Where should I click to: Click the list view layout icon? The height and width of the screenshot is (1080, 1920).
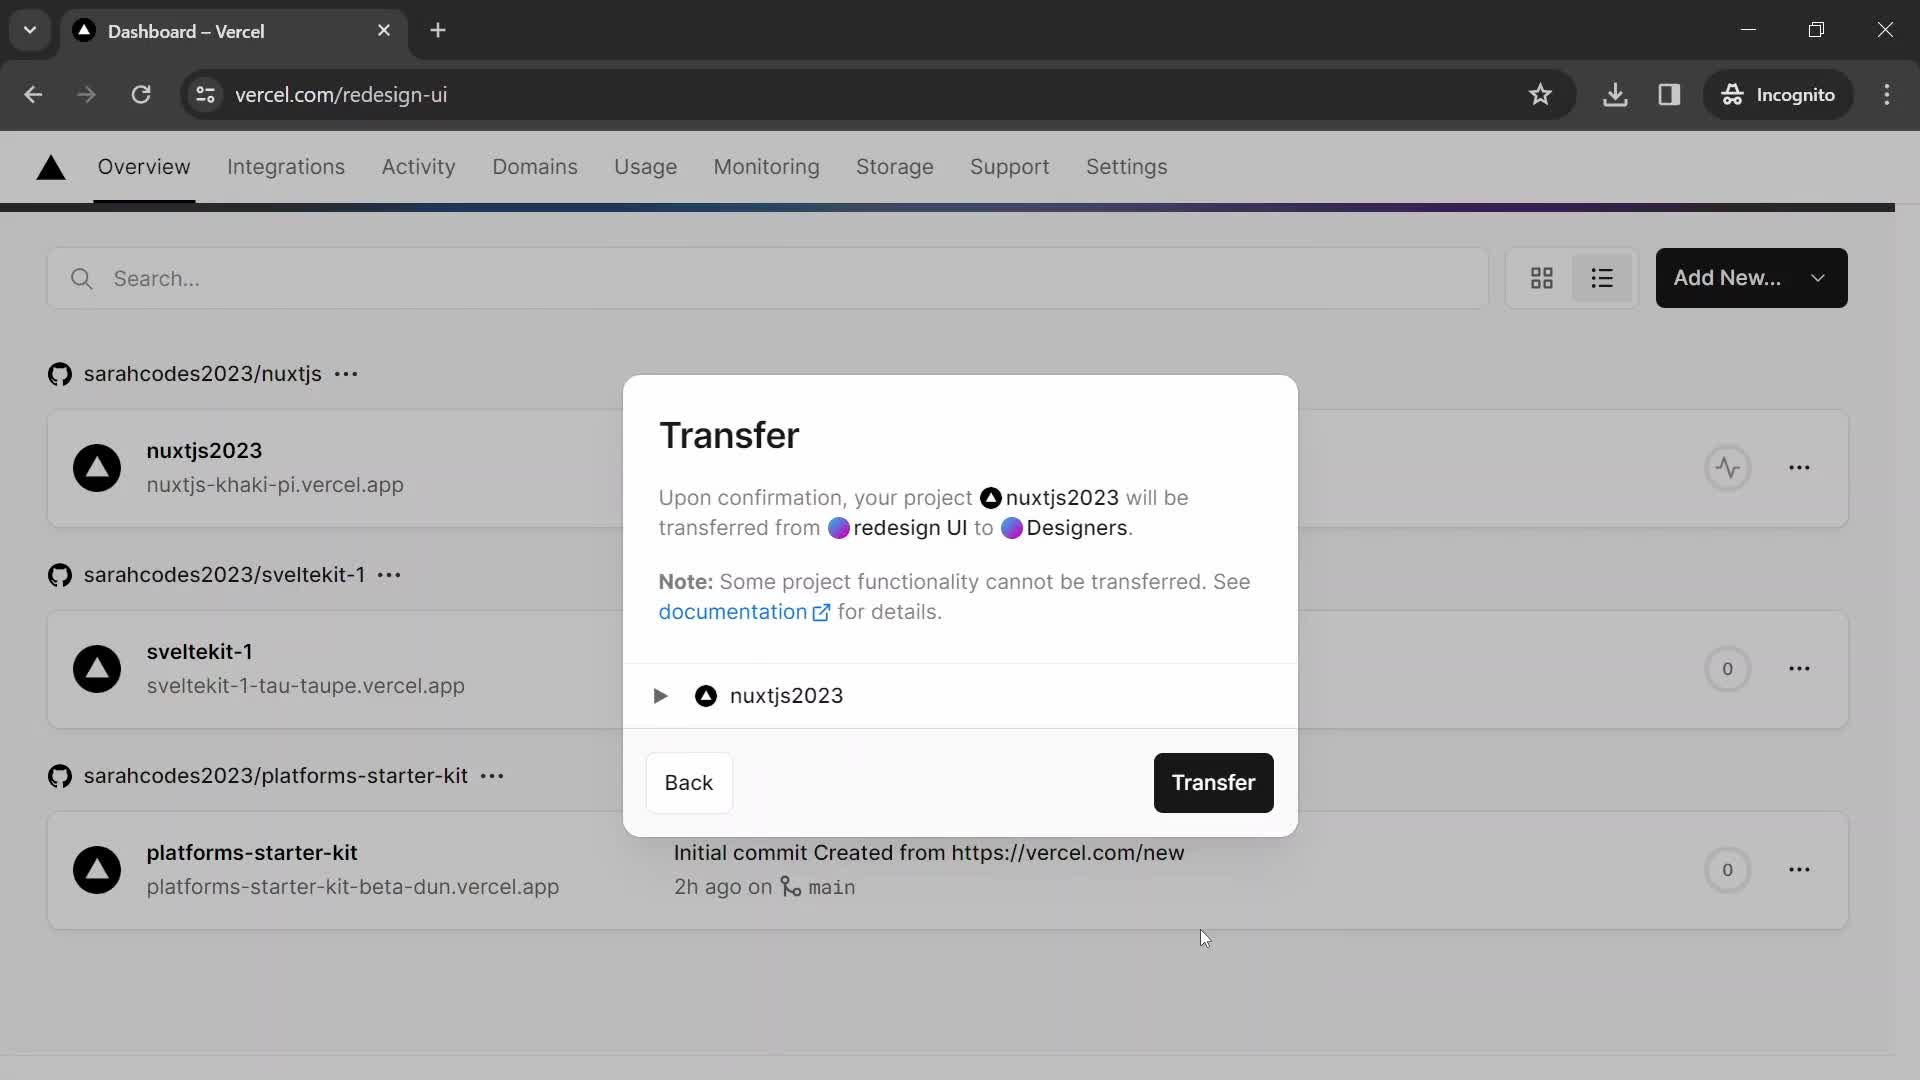point(1602,278)
